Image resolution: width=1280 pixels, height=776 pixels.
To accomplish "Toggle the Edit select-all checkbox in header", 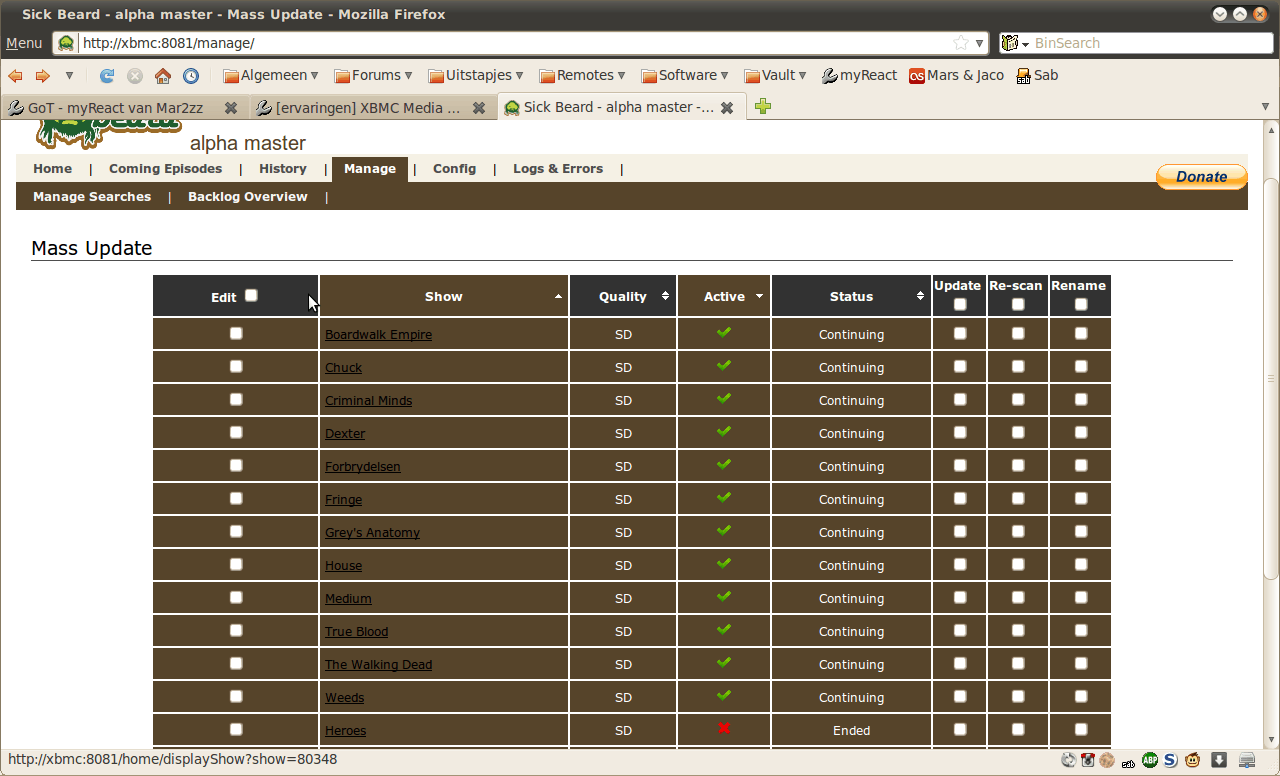I will 251,295.
